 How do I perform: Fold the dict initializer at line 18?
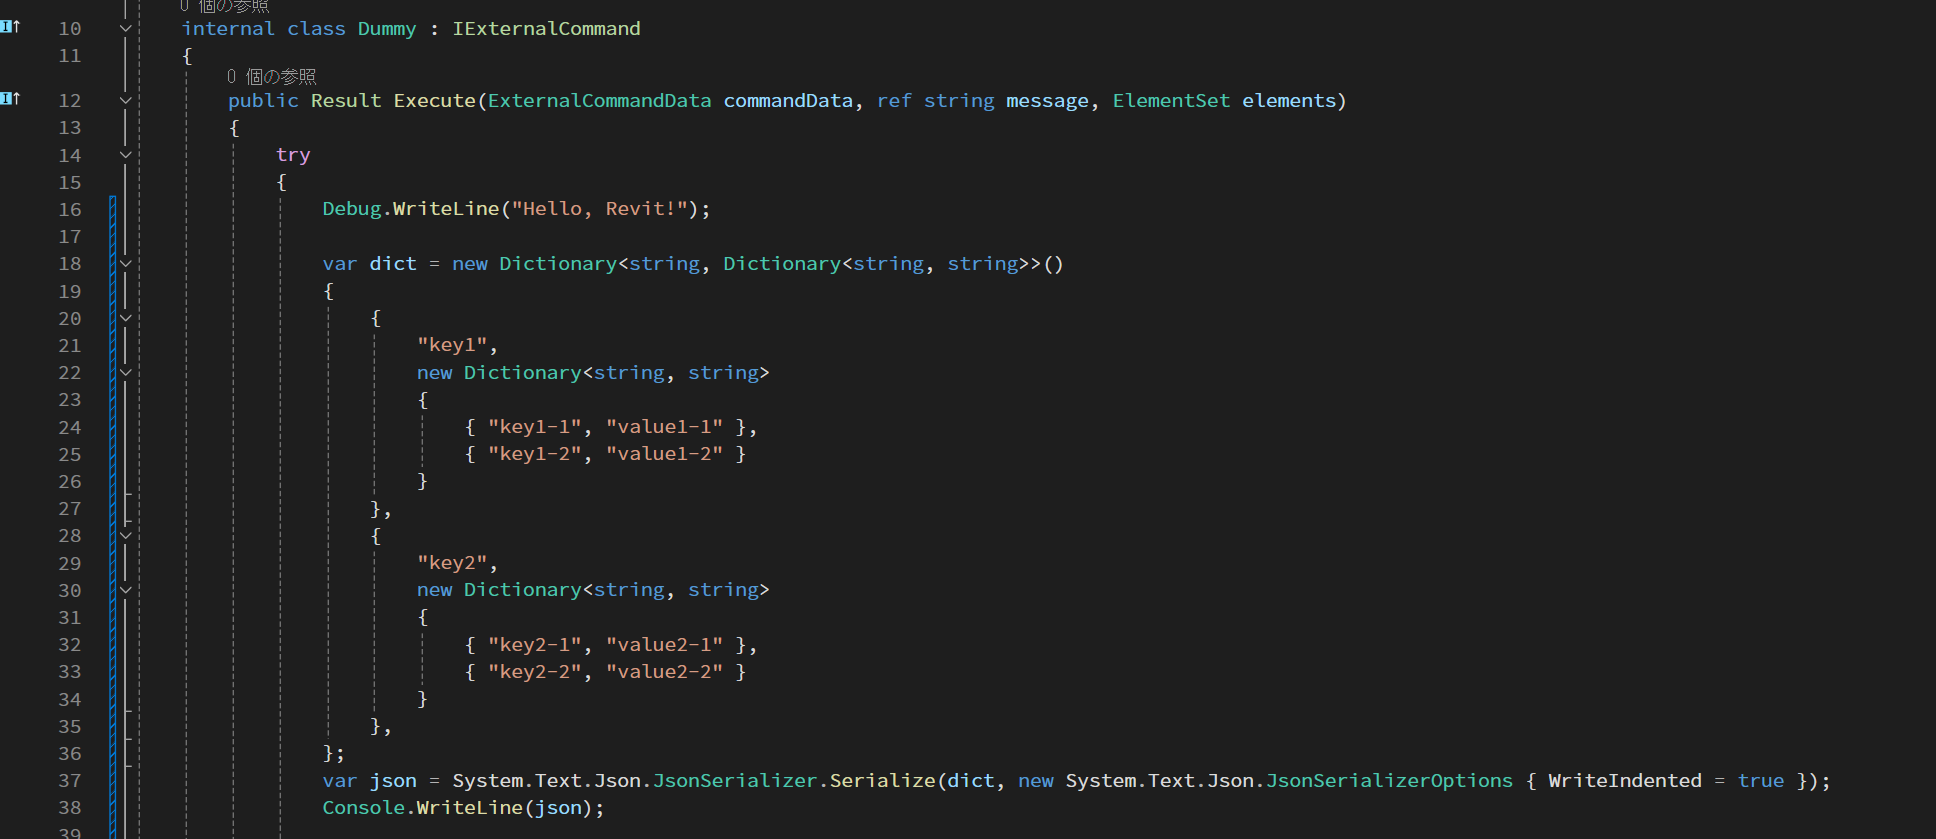tap(126, 264)
